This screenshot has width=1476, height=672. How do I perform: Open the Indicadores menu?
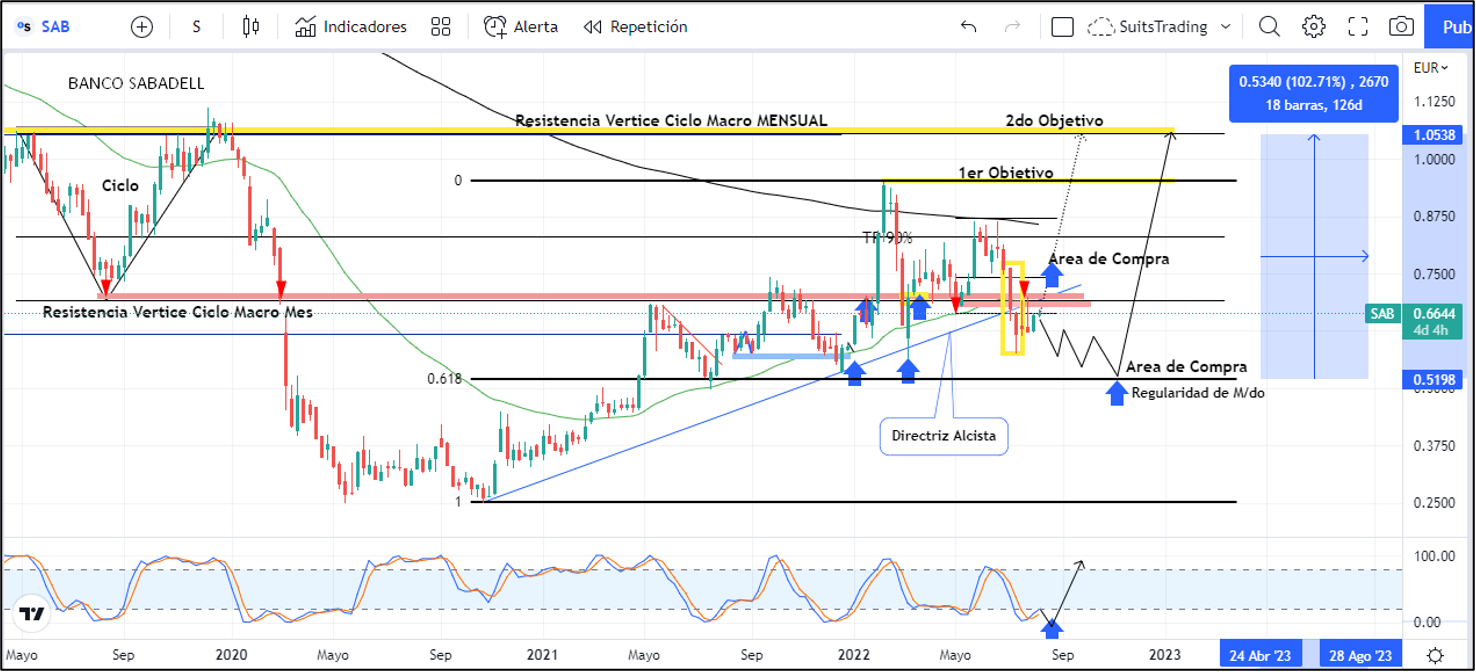[351, 27]
